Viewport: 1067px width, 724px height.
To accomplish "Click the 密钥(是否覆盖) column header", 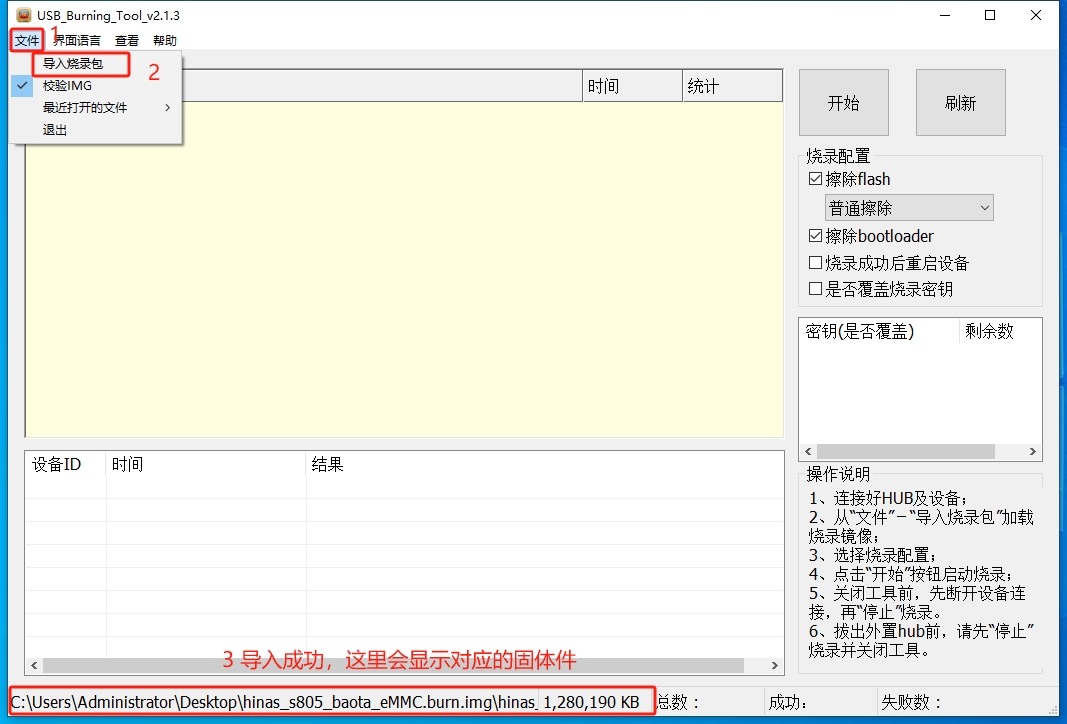I will [879, 331].
